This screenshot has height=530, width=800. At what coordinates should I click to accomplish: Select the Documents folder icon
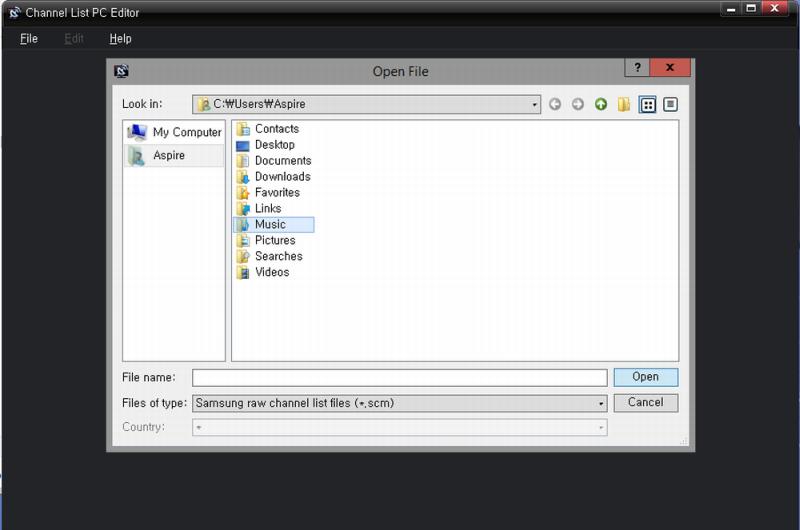(243, 161)
